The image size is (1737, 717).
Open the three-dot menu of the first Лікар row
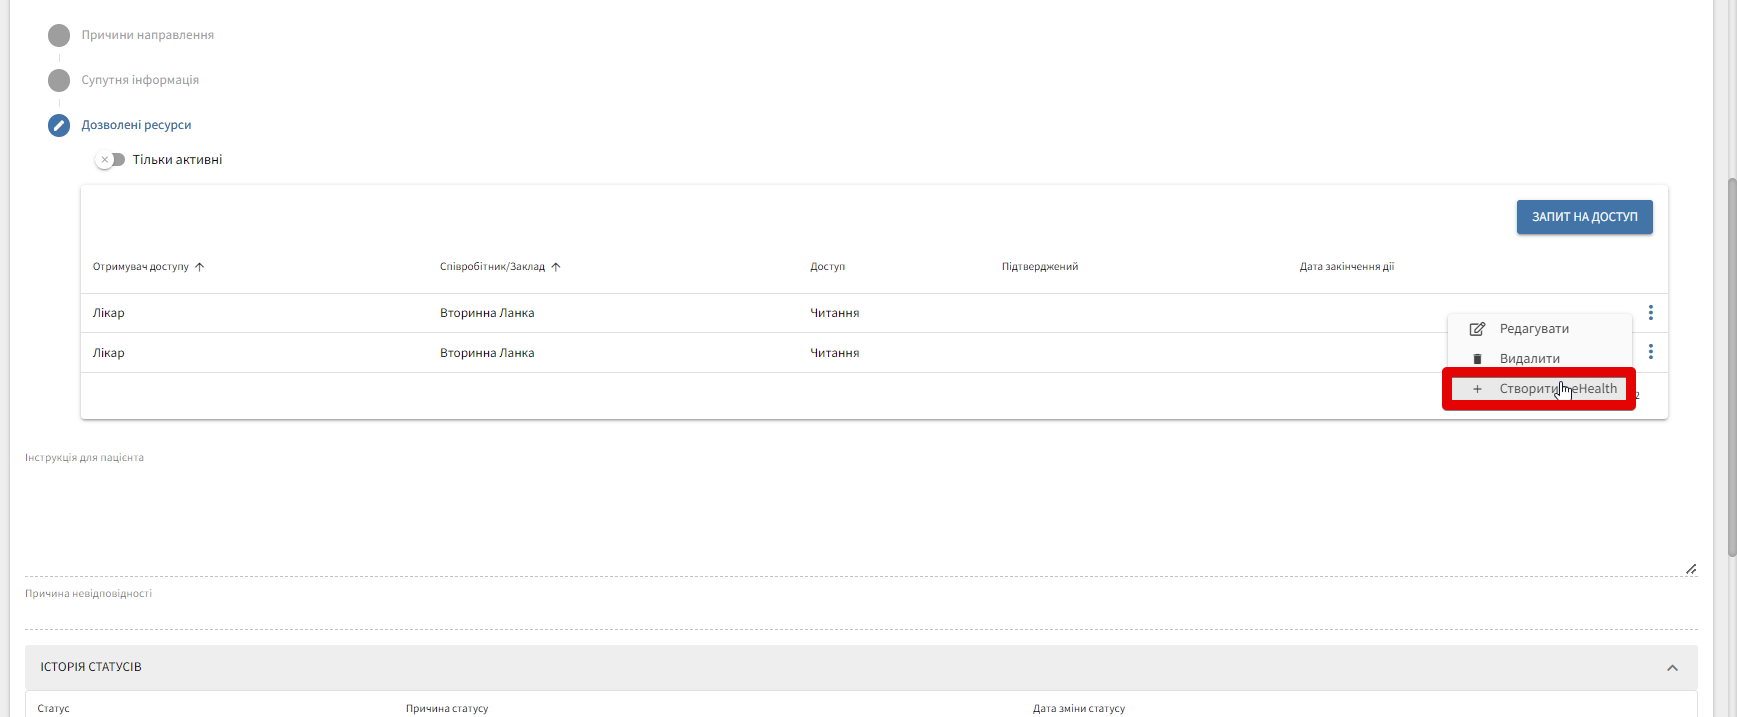click(1650, 313)
